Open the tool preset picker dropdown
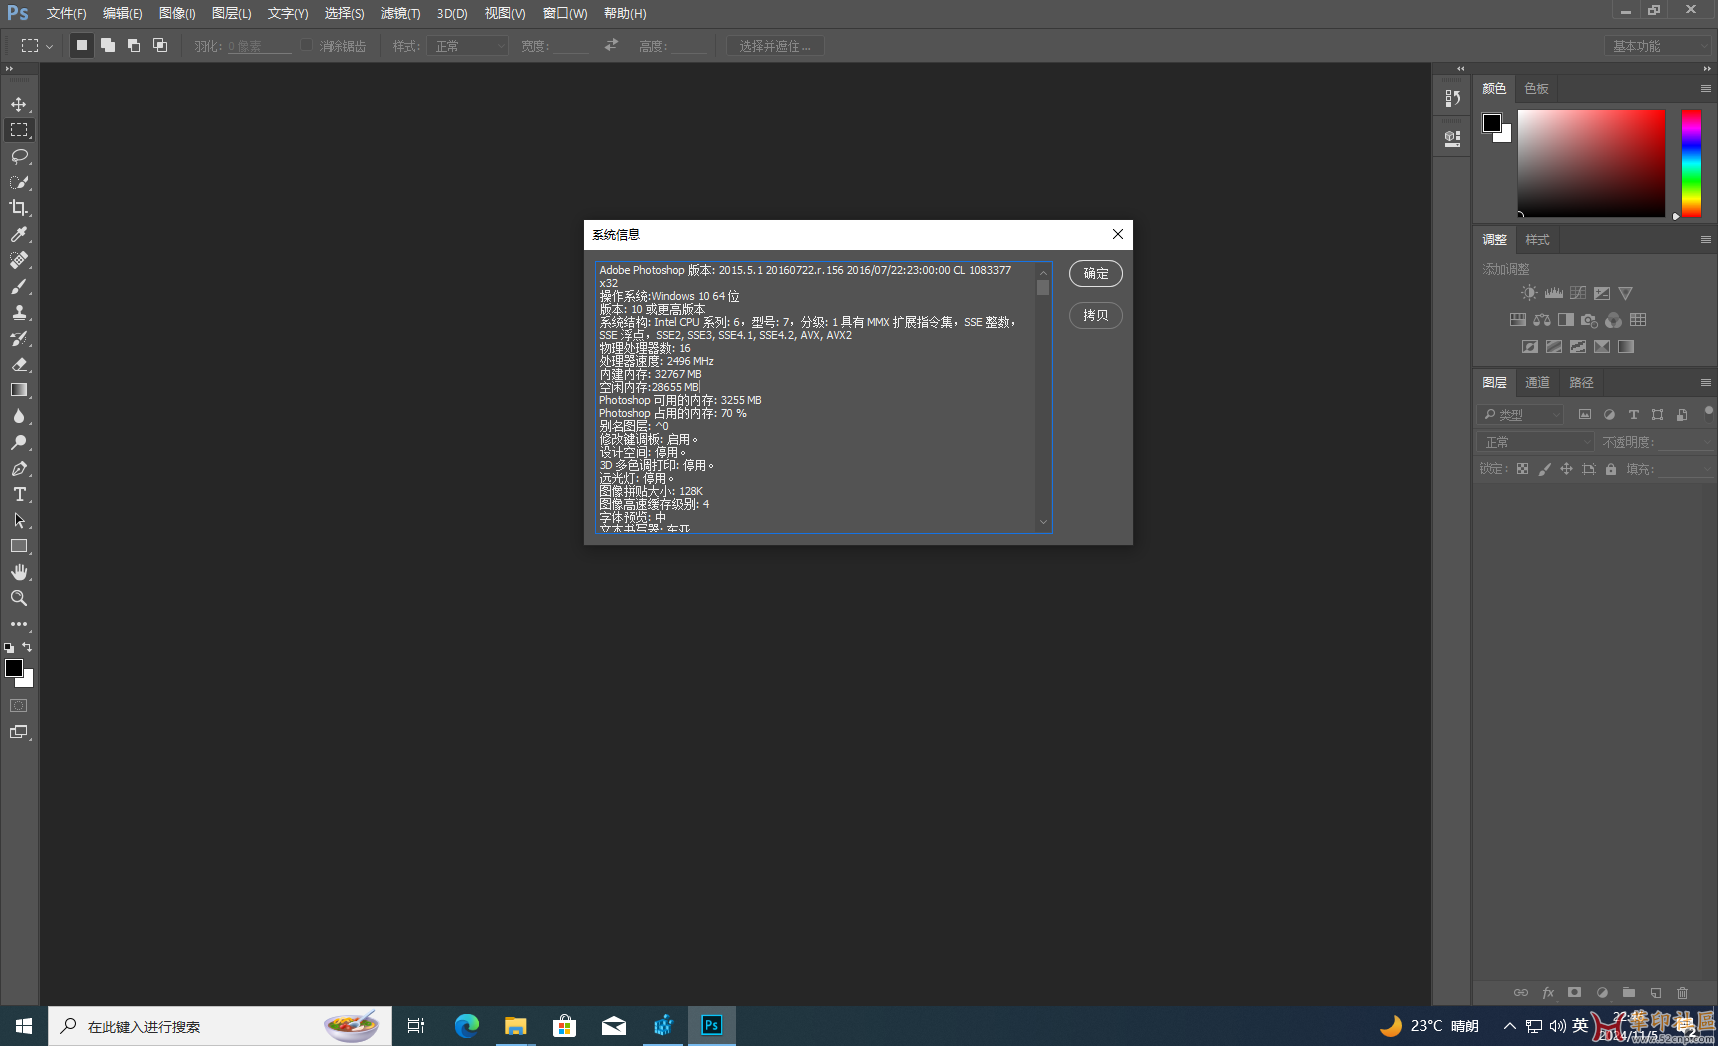 coord(37,46)
